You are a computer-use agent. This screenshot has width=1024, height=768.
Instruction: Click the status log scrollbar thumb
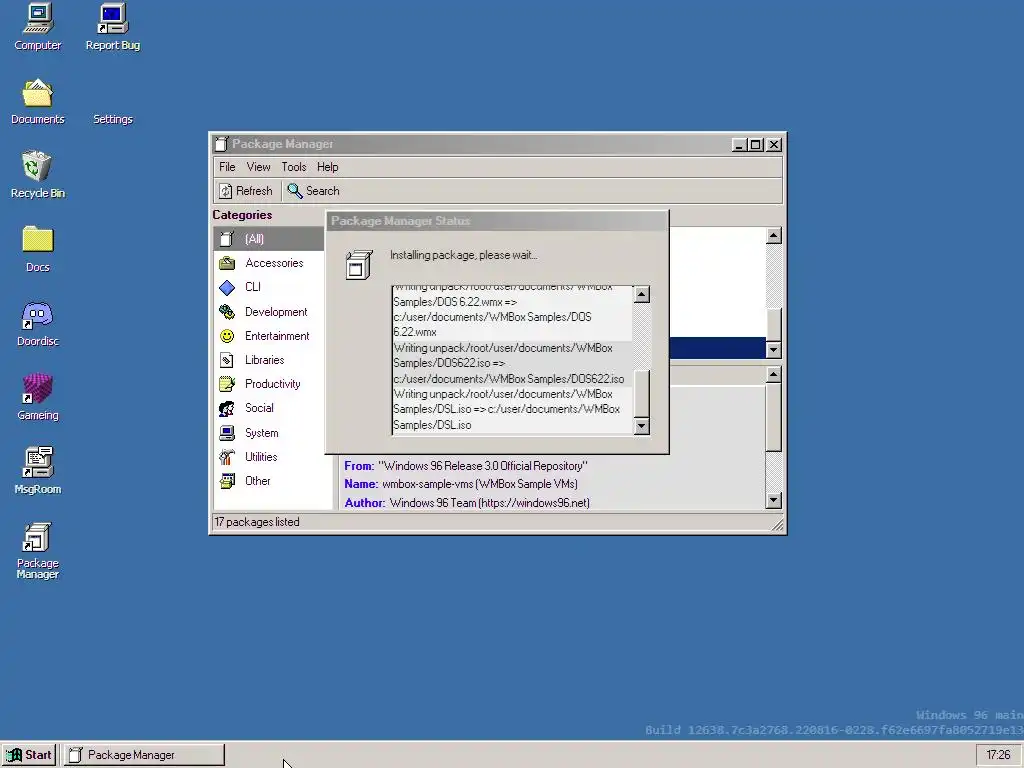[x=641, y=394]
